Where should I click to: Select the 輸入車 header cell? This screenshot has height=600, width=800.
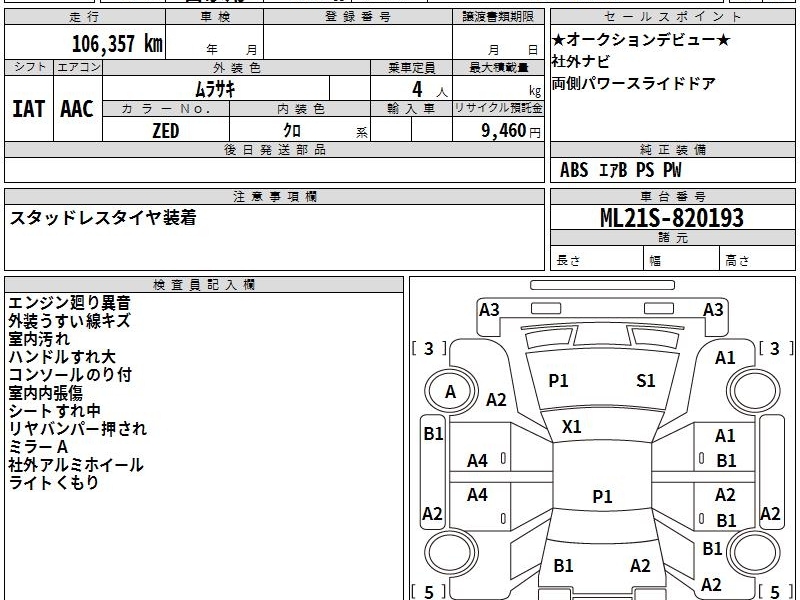pos(411,109)
